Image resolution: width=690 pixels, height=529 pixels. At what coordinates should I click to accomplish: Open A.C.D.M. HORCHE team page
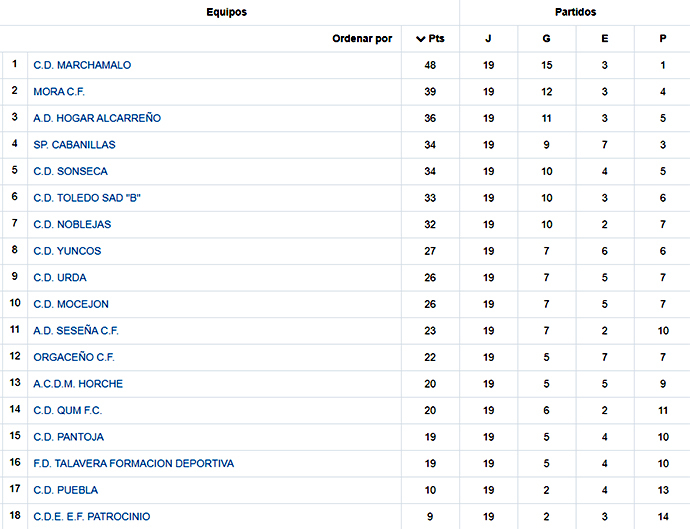[78, 384]
